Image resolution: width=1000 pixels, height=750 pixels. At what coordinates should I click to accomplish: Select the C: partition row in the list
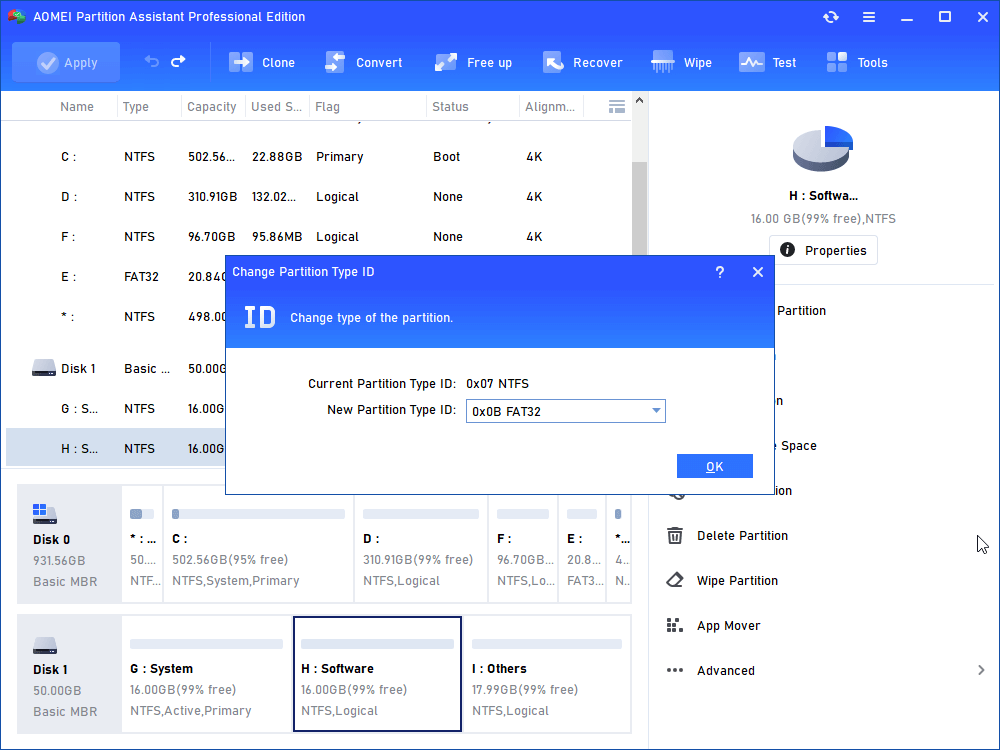(318, 157)
